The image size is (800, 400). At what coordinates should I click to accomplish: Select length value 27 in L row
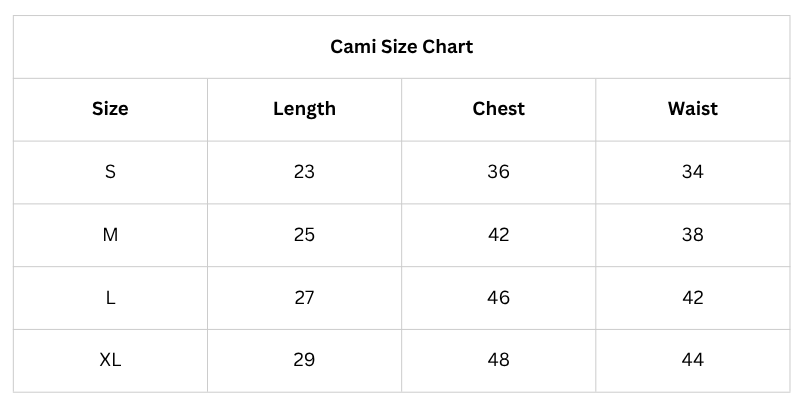(x=304, y=297)
